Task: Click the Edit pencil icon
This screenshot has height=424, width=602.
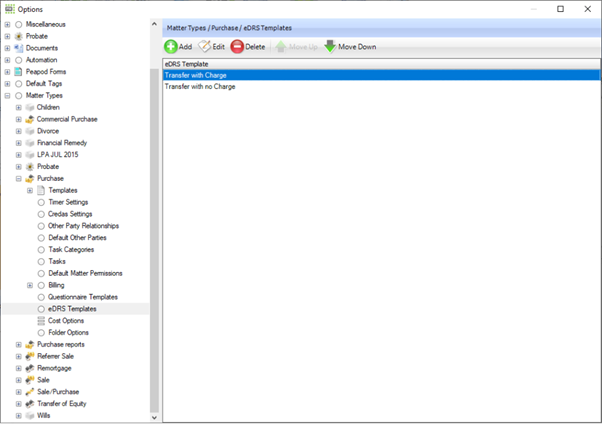Action: coord(204,46)
